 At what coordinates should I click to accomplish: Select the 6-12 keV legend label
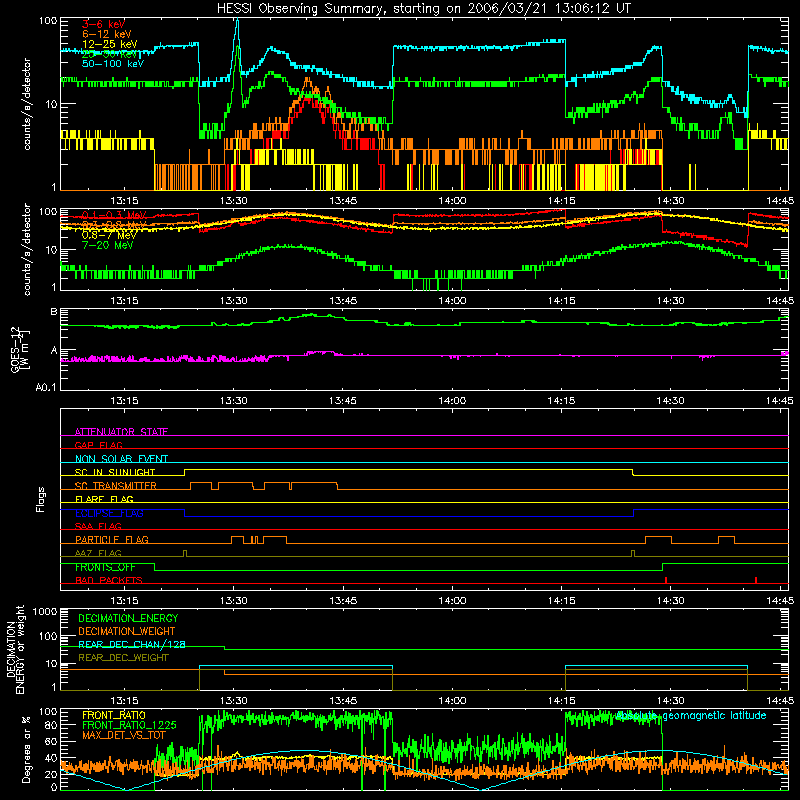(107, 34)
